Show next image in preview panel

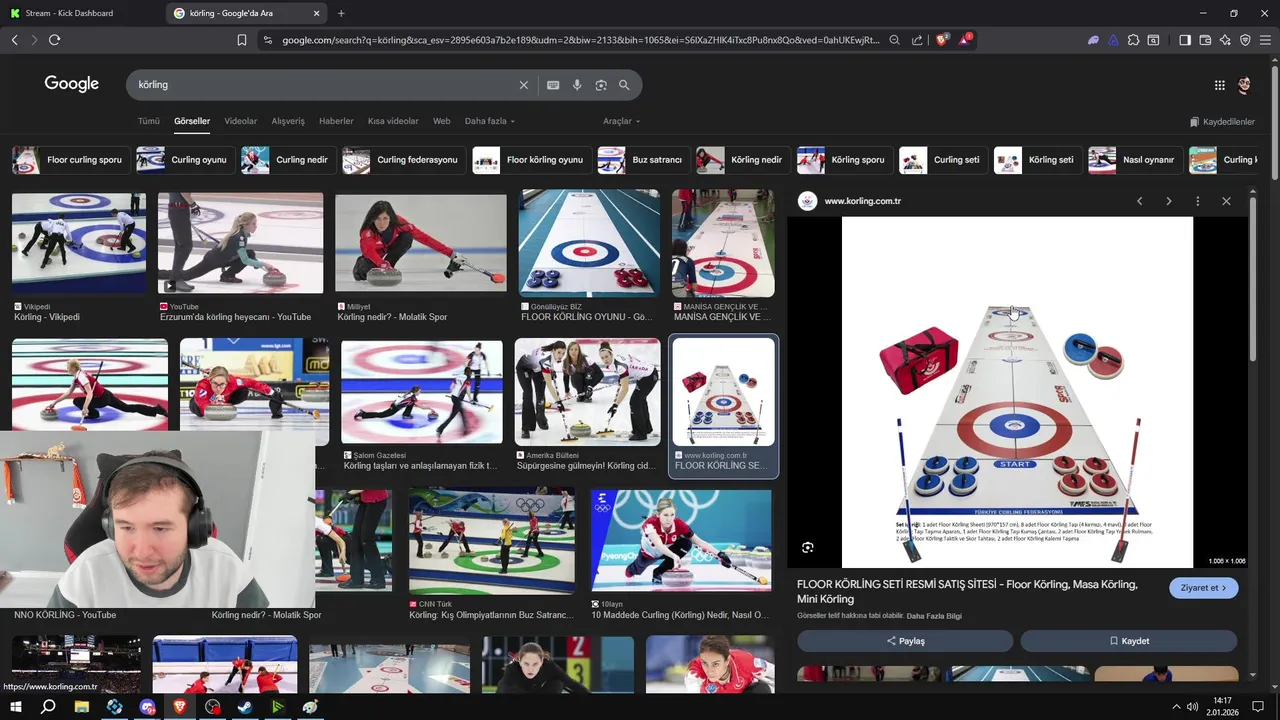(1168, 201)
